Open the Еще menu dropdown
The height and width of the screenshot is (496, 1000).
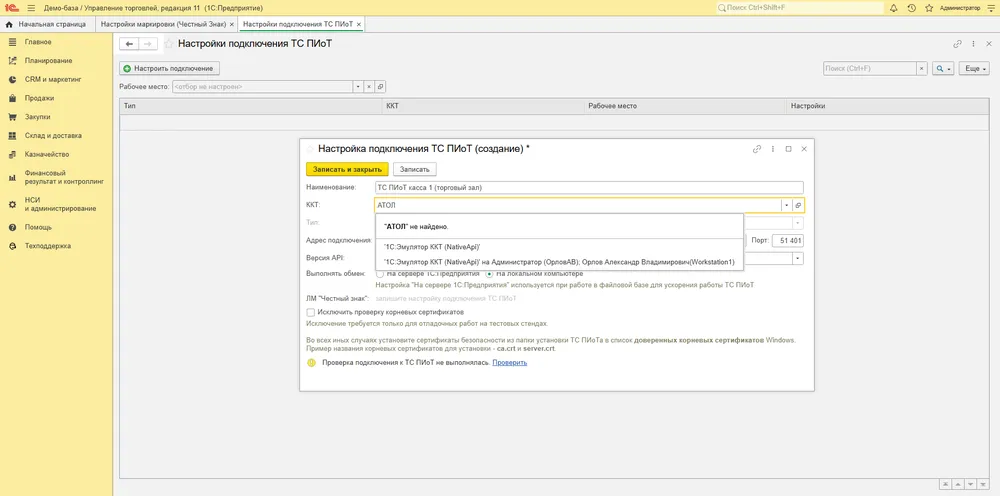[976, 68]
